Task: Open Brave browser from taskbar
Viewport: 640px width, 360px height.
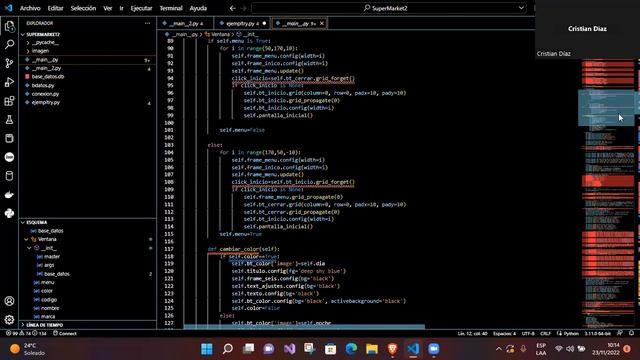Action: coord(393,349)
